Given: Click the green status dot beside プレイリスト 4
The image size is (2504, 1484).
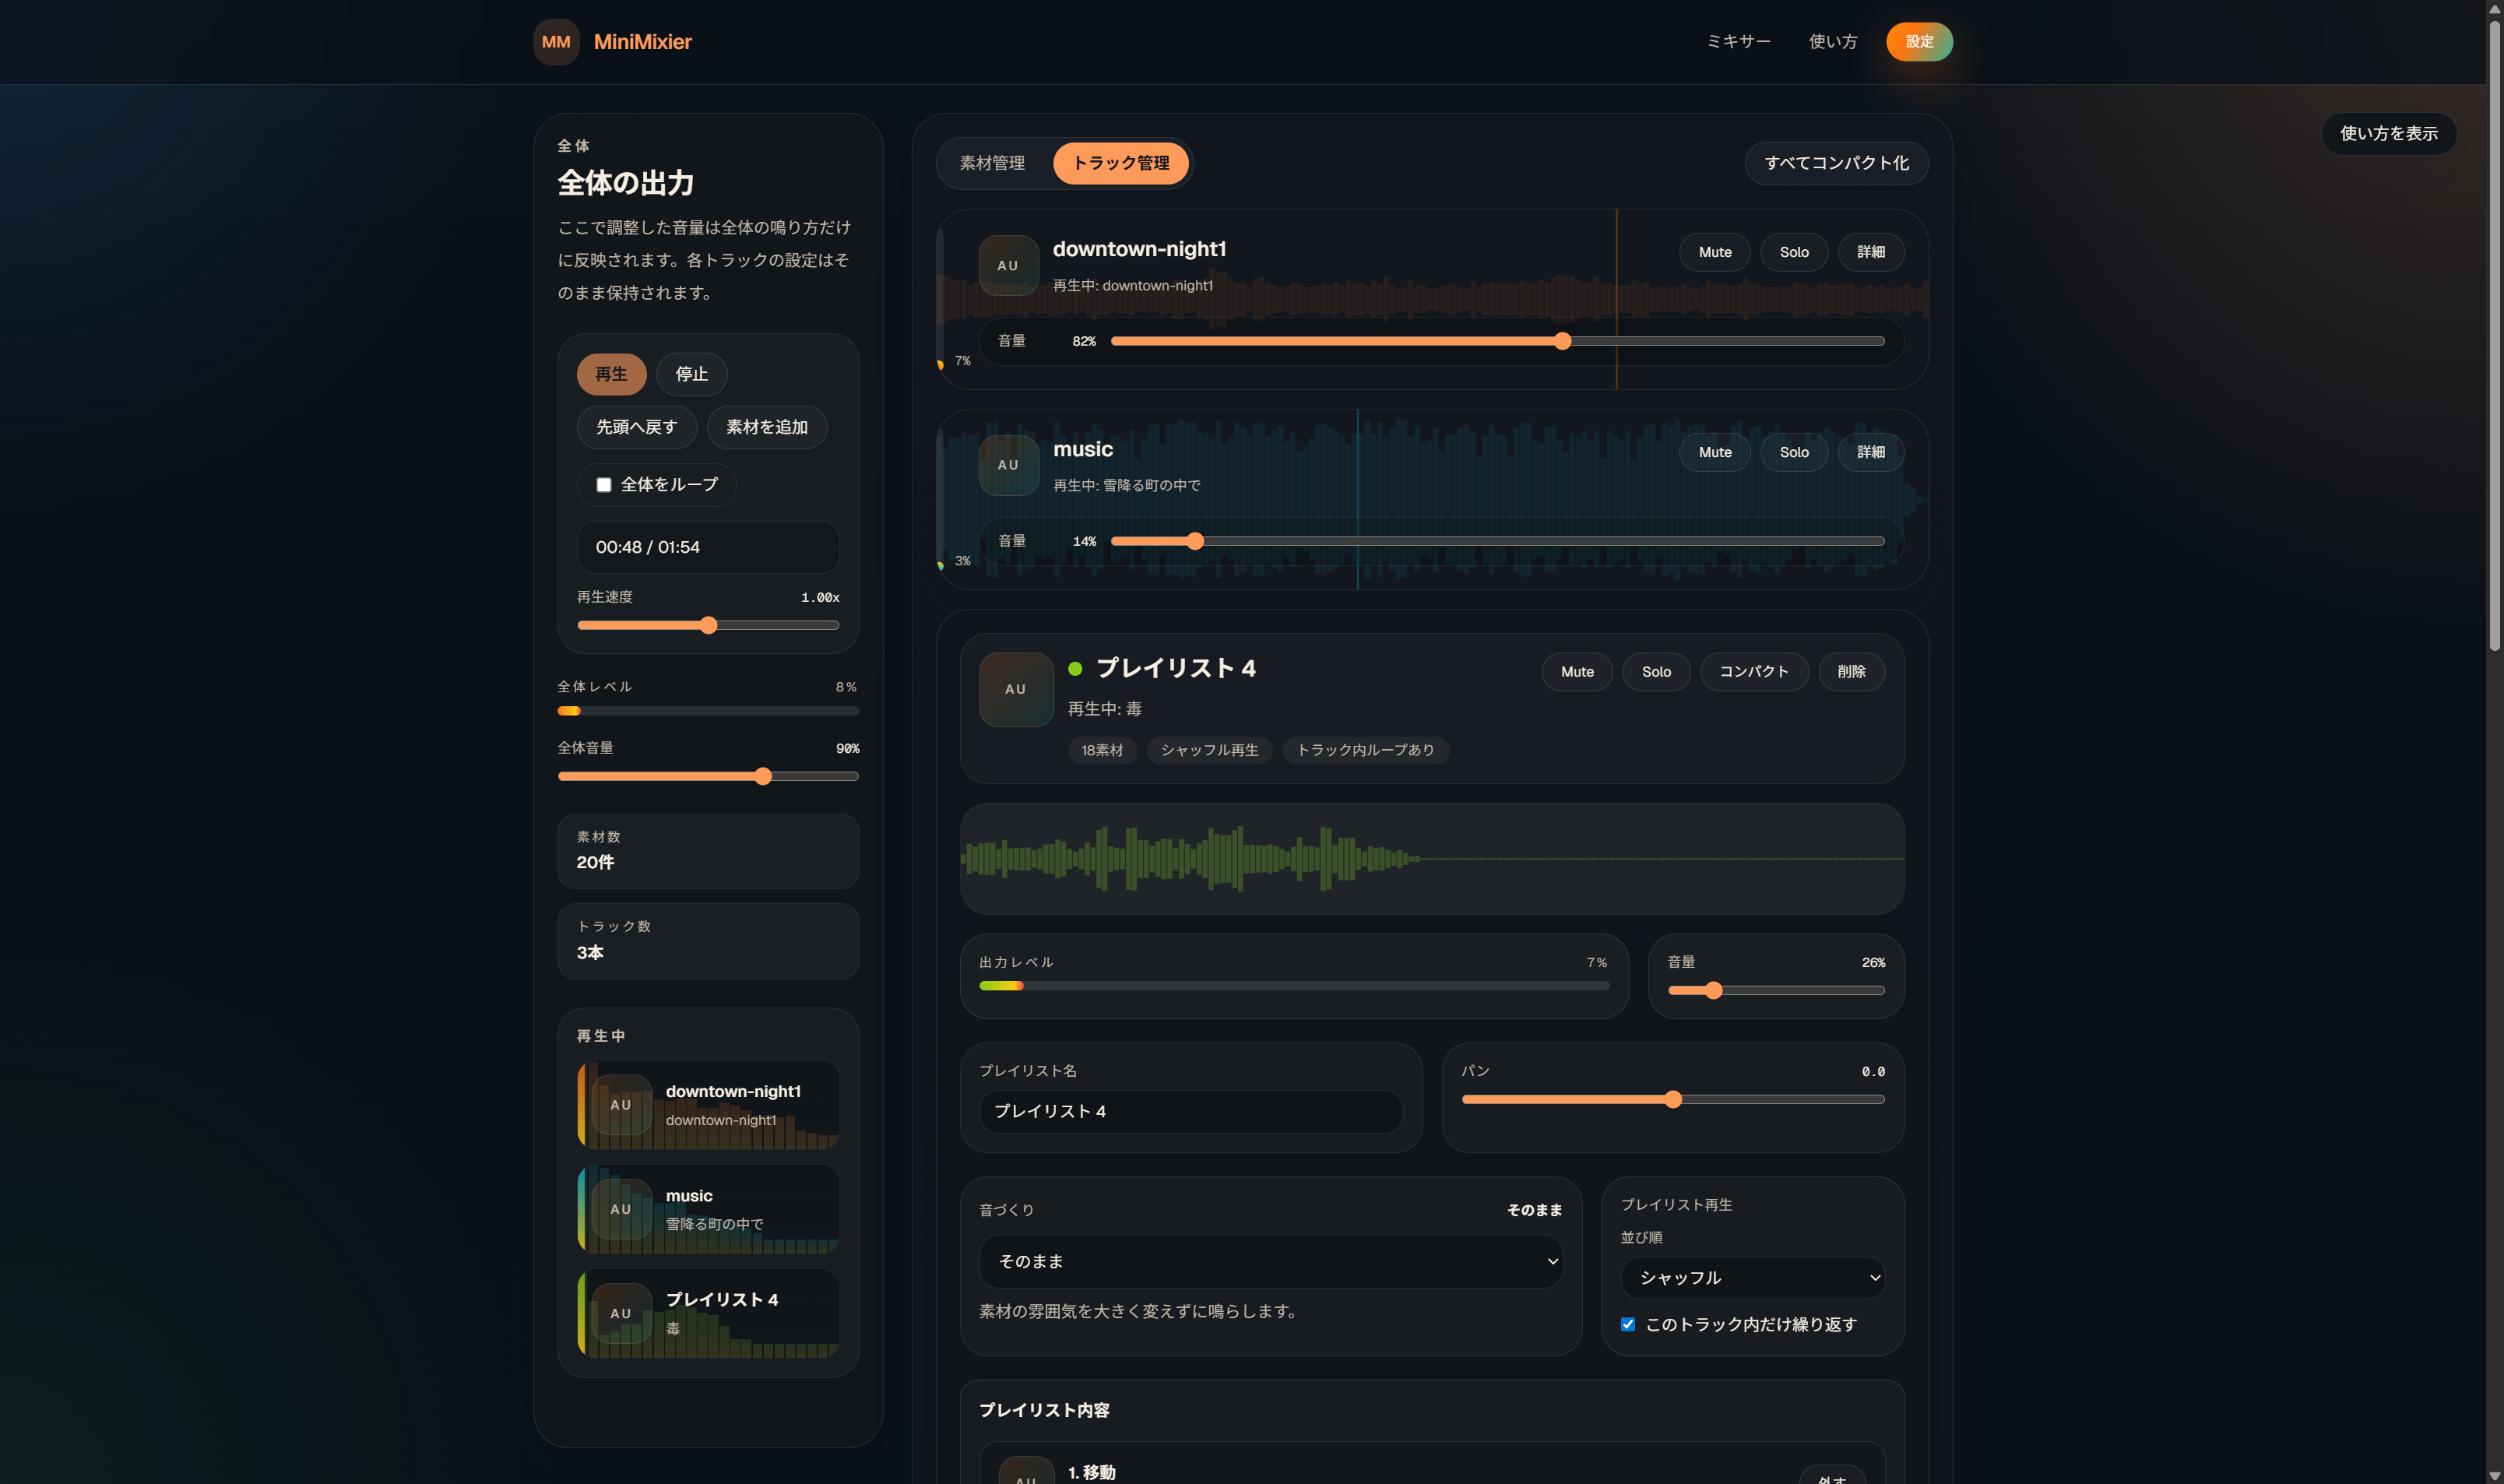Looking at the screenshot, I should click(1075, 669).
